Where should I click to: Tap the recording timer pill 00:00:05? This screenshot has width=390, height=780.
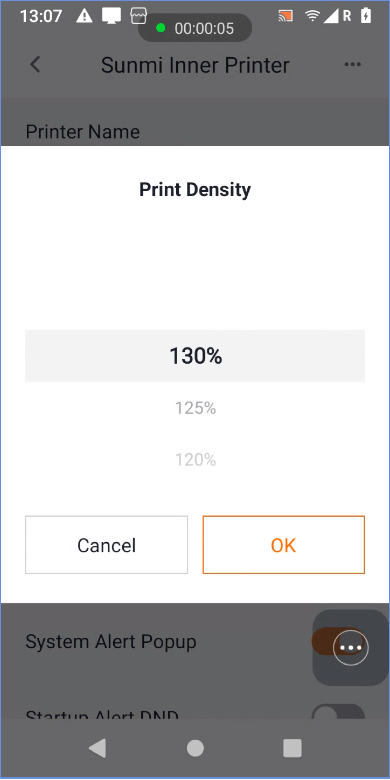(x=195, y=28)
